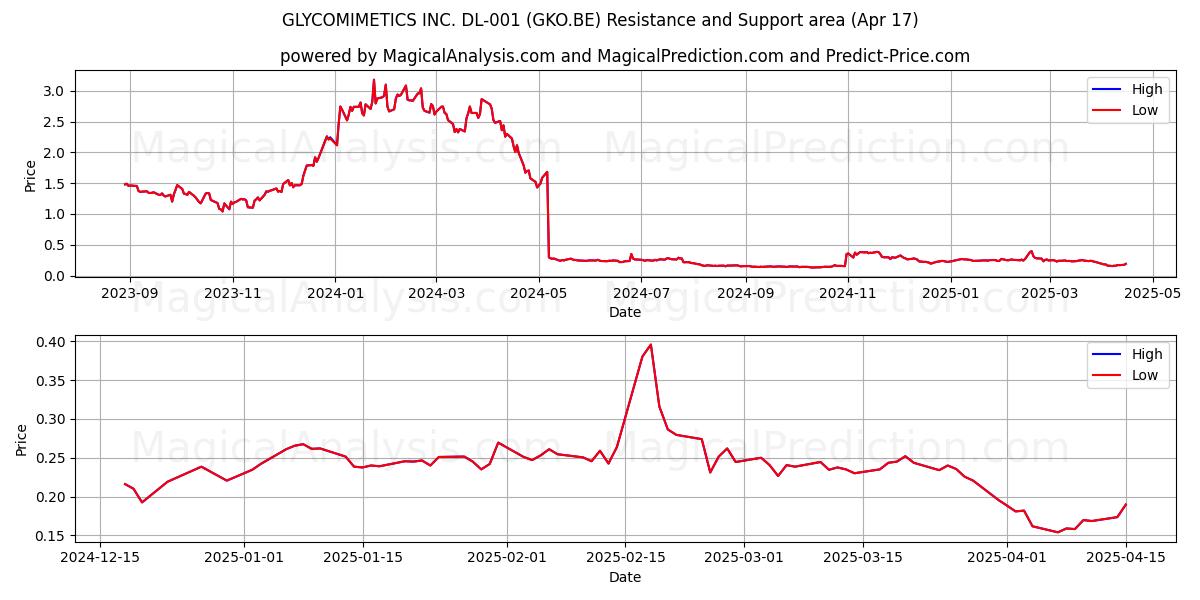This screenshot has height=600, width=1200.
Task: Click the '2023-11' x-axis label
Action: (x=233, y=293)
